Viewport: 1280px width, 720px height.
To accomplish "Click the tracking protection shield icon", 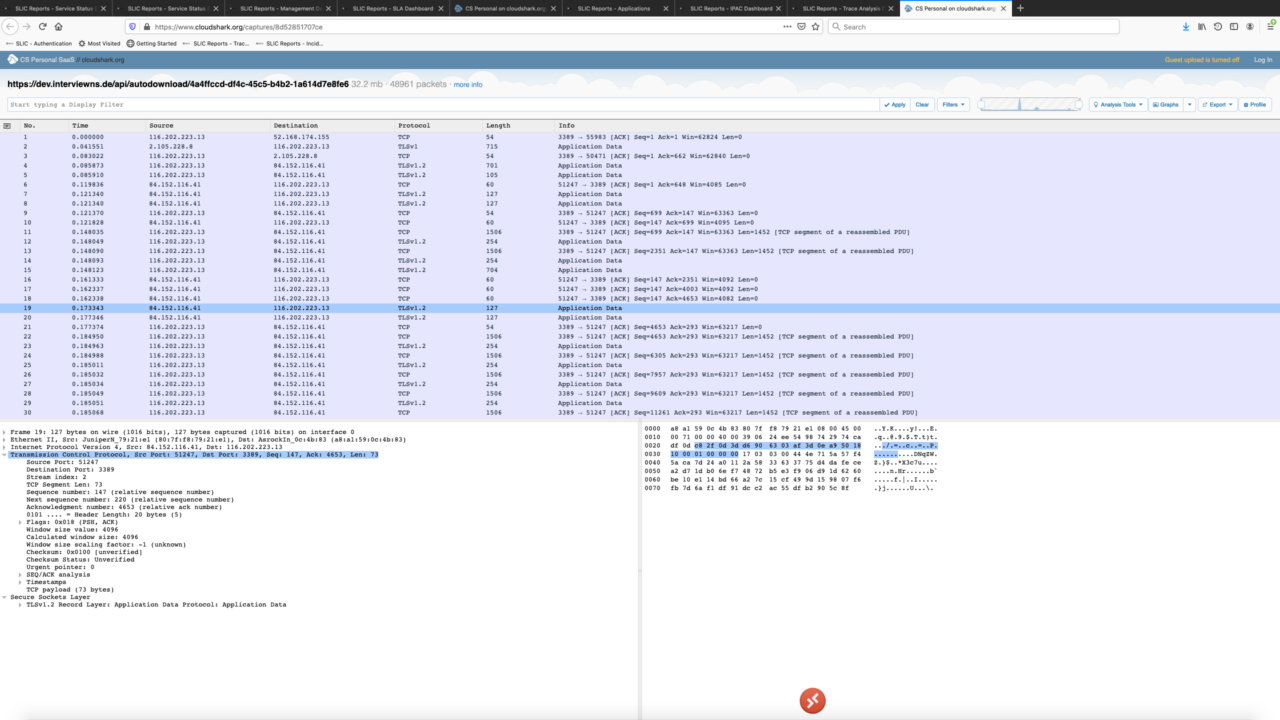I will (x=133, y=26).
